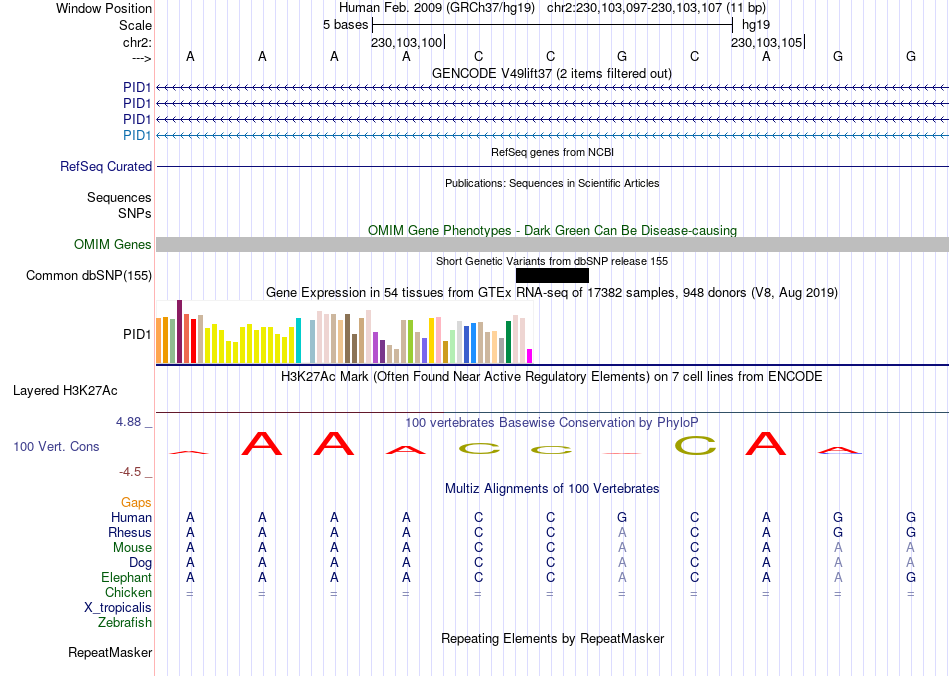Screen dimensions: 950x676
Task: Open Multiz Alignments of 100 Vertebrates title
Action: pos(552,488)
